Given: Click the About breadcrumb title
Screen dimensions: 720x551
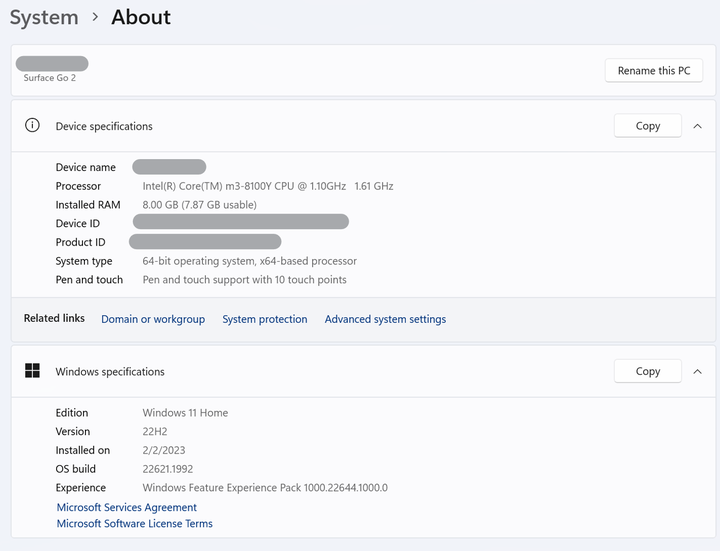Looking at the screenshot, I should click(141, 17).
